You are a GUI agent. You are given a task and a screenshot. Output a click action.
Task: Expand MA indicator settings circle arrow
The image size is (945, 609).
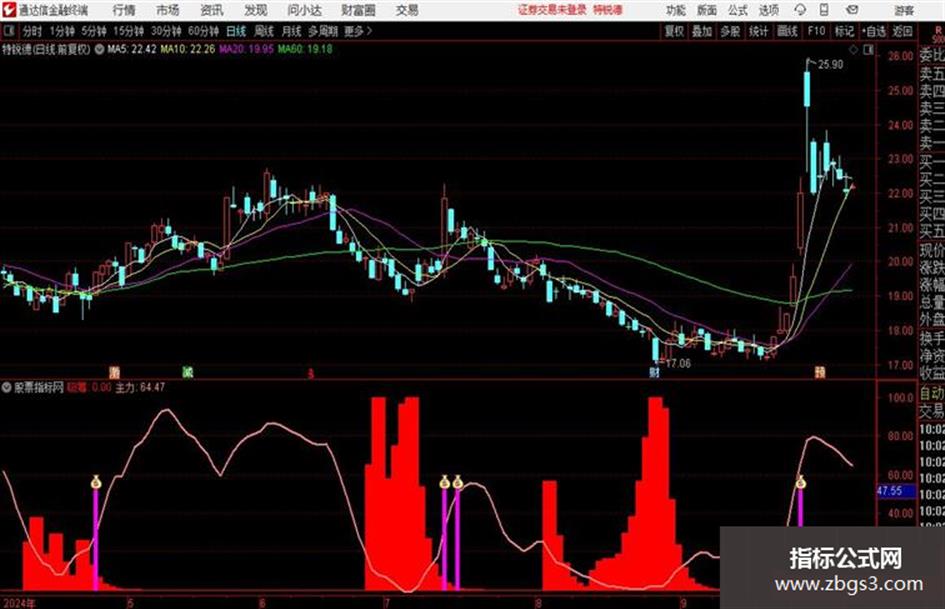click(x=99, y=49)
